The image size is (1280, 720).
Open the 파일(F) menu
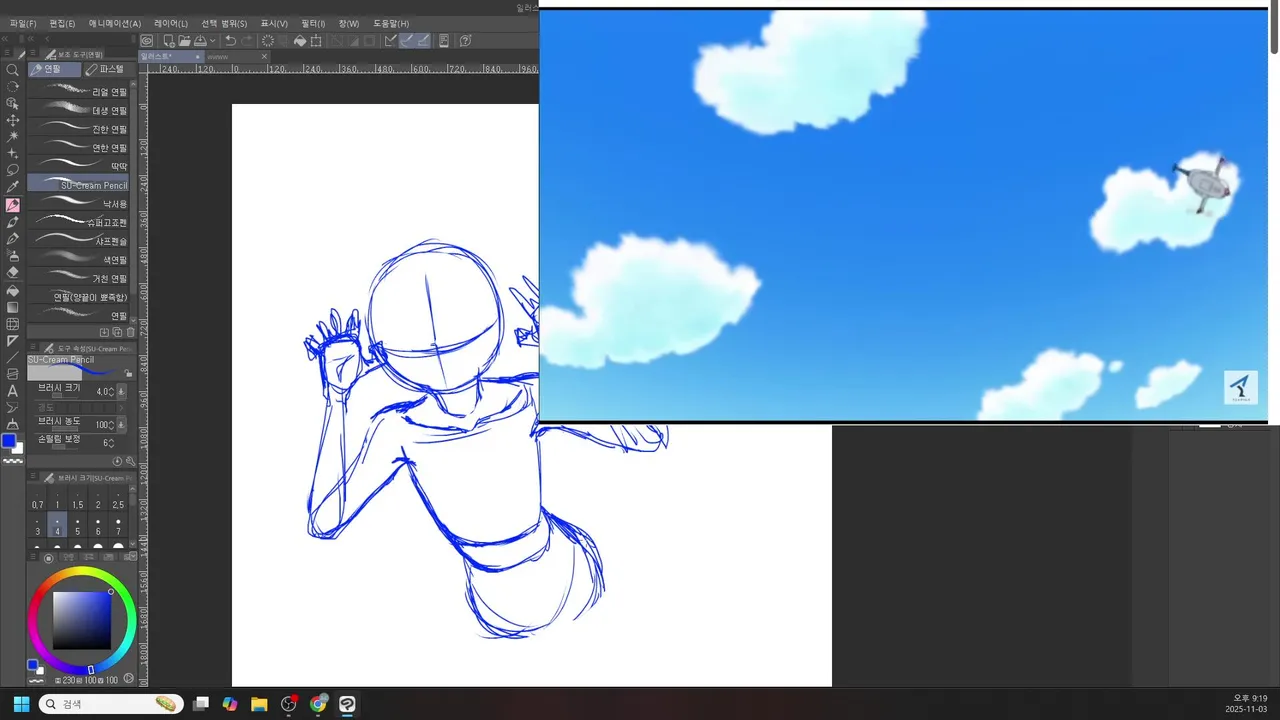(23, 23)
